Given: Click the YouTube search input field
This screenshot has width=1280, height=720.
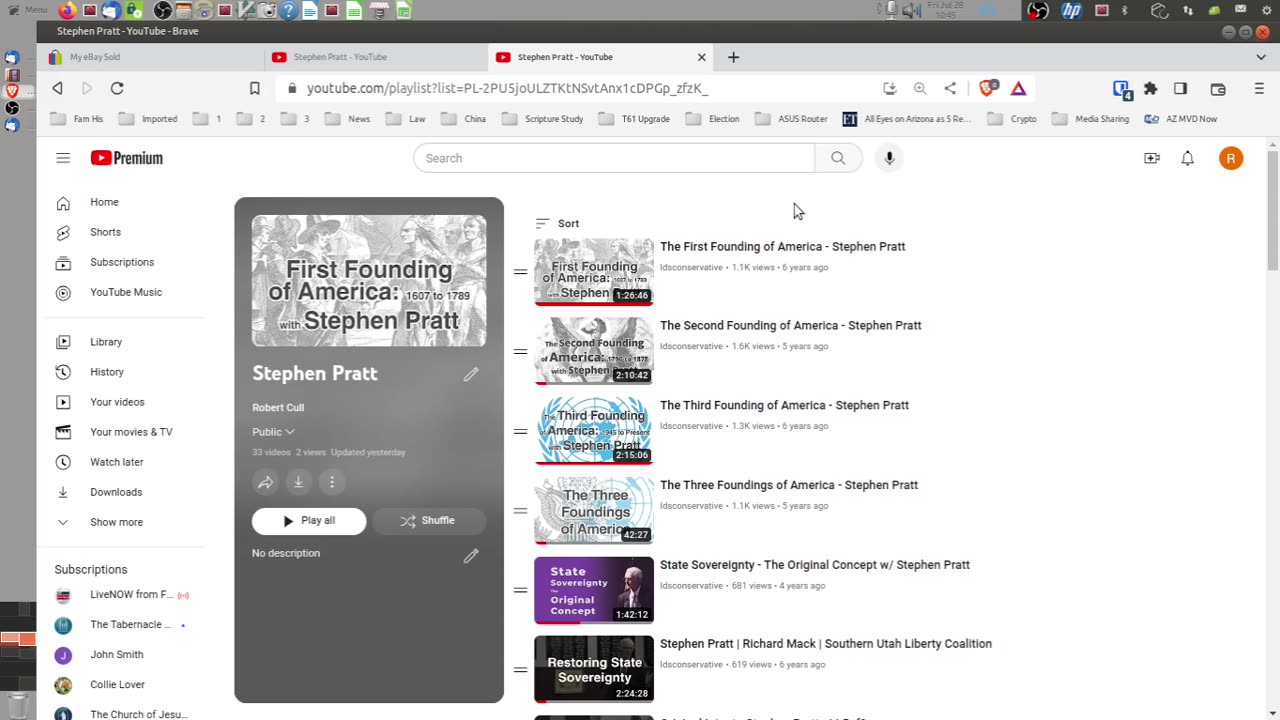Looking at the screenshot, I should pos(614,158).
